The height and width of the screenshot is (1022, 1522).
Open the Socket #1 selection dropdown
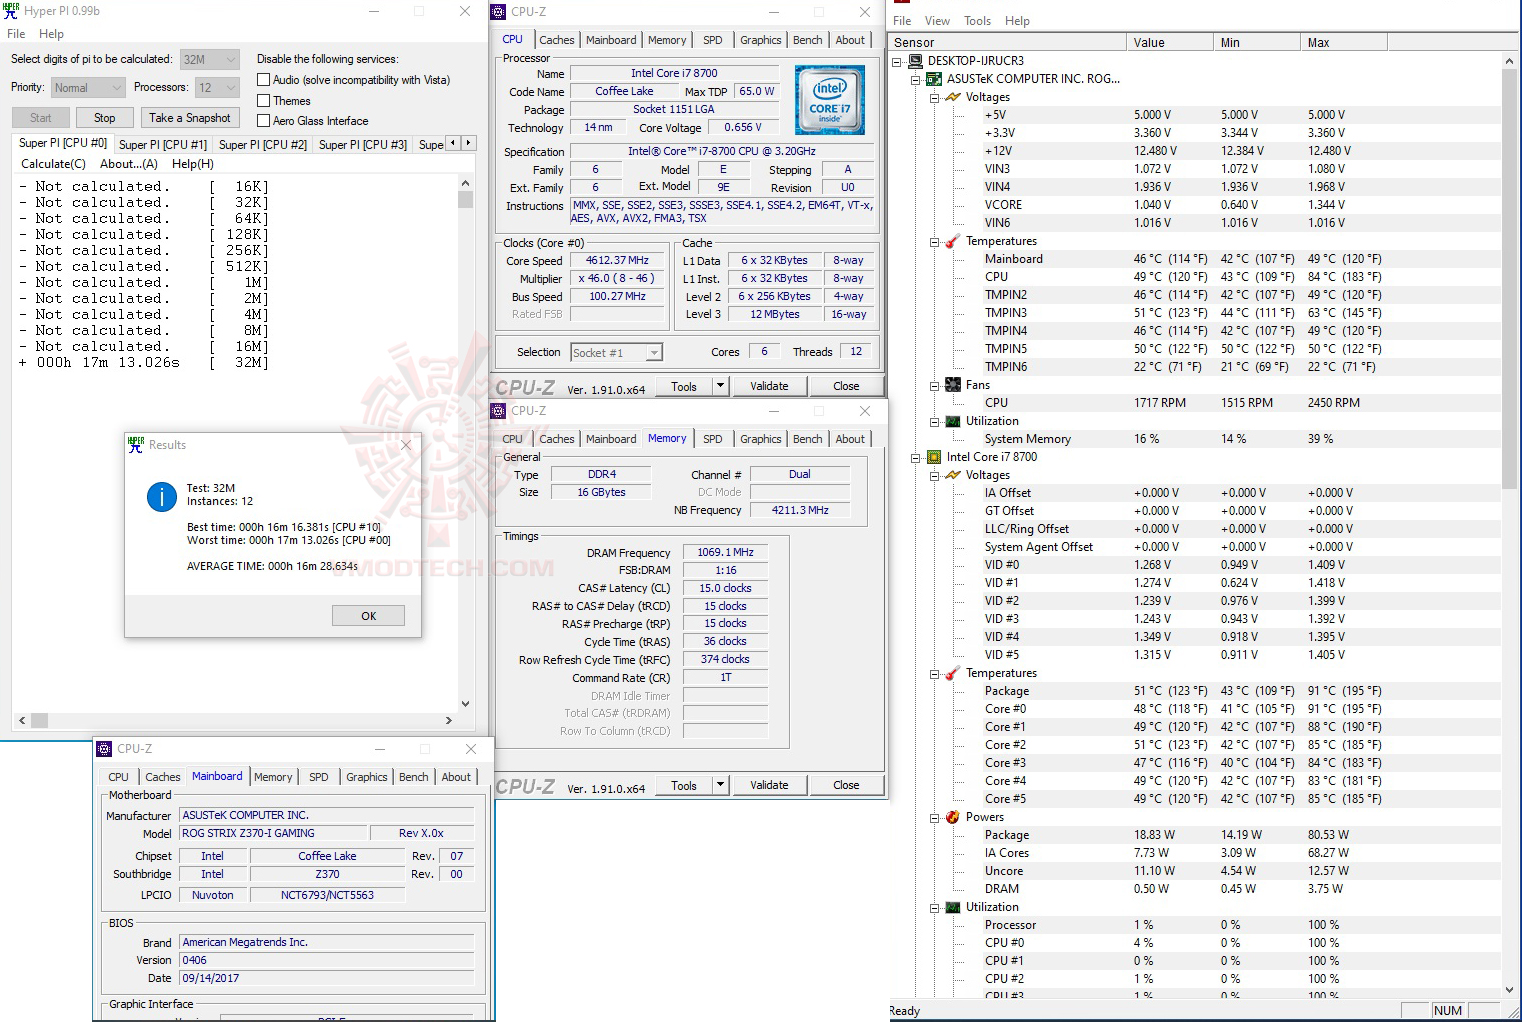pos(616,352)
